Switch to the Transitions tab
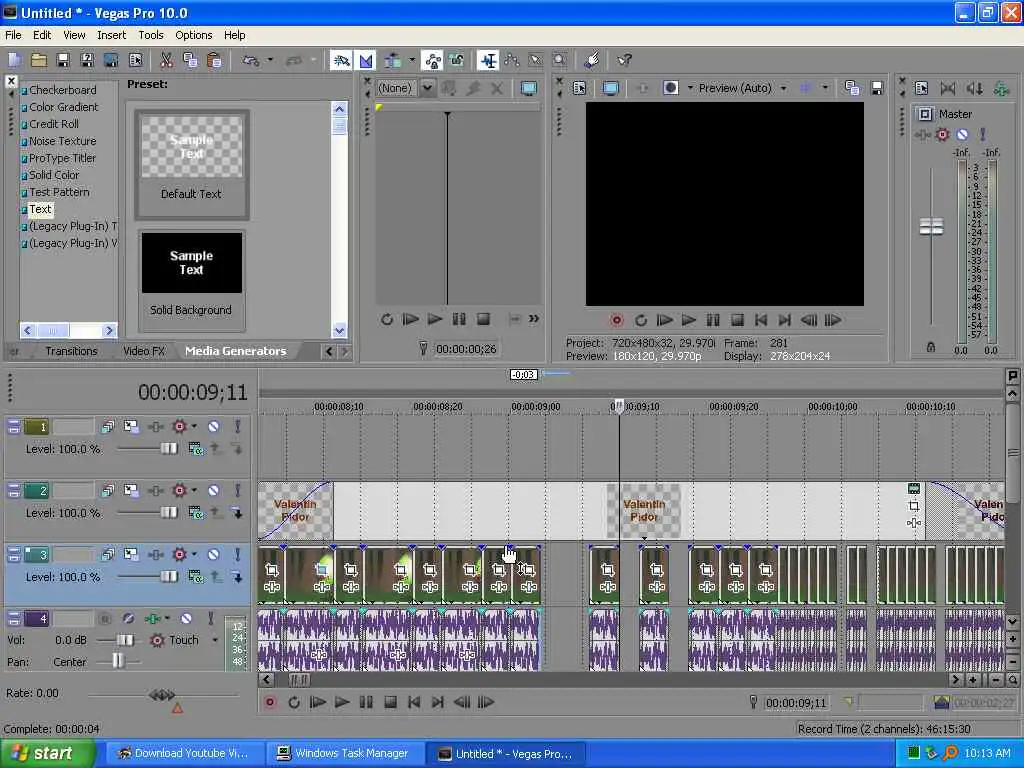The width and height of the screenshot is (1024, 768). pos(71,351)
